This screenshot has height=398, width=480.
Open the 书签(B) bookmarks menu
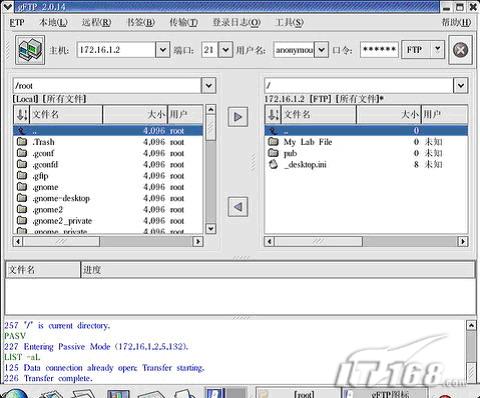click(141, 23)
